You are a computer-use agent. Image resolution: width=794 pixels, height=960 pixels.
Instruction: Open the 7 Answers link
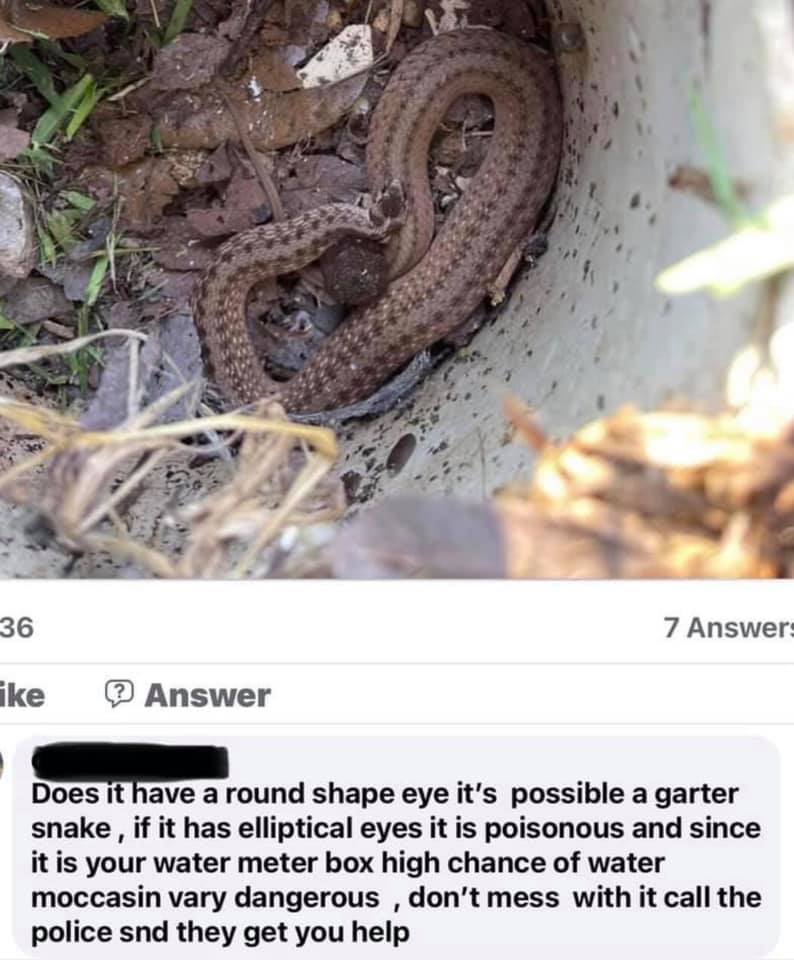click(728, 628)
